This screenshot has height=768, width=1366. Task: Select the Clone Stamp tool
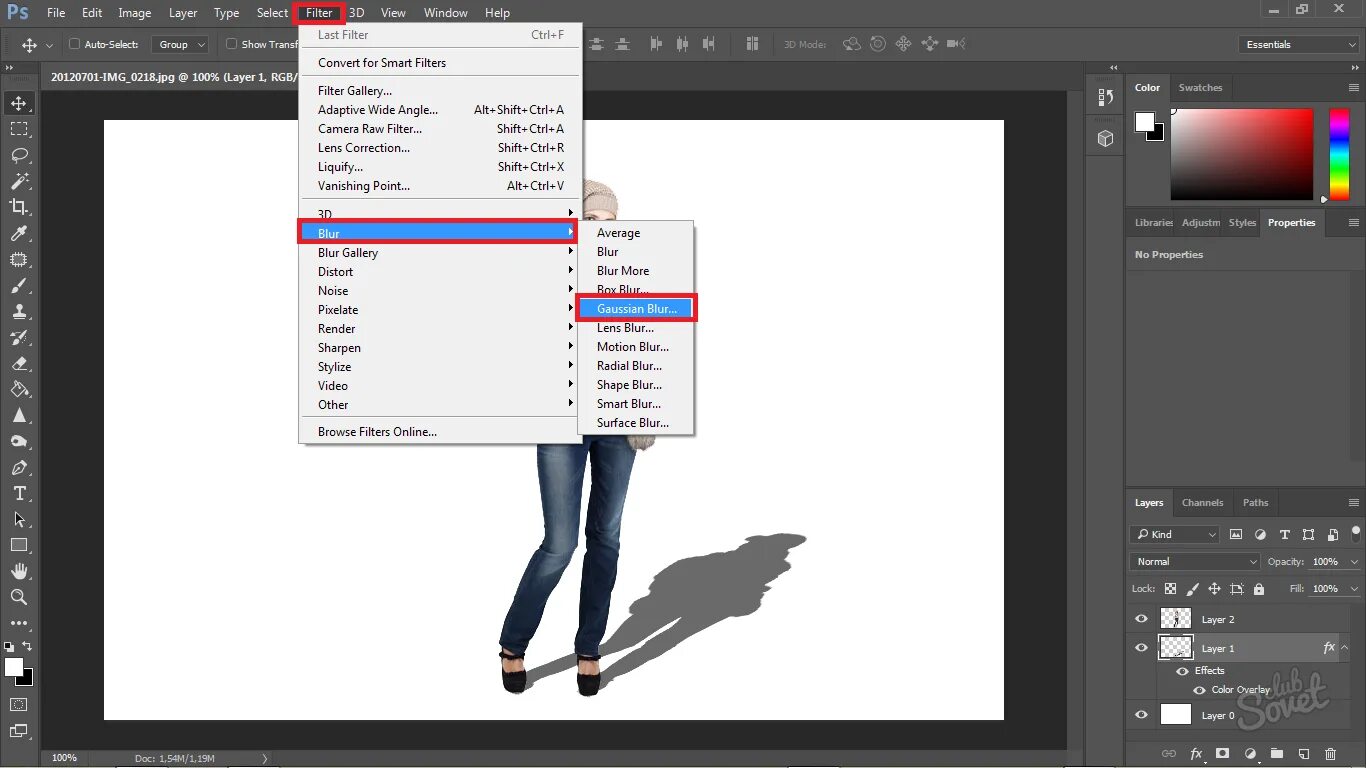point(19,311)
